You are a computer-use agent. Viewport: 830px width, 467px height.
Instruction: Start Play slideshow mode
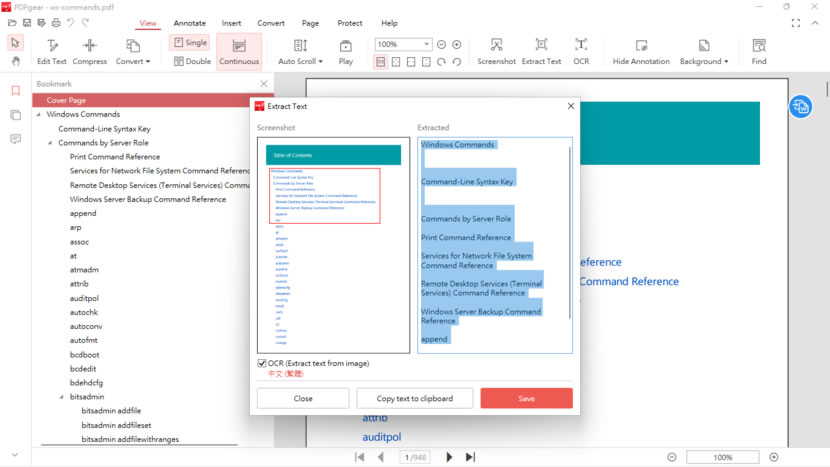346,51
